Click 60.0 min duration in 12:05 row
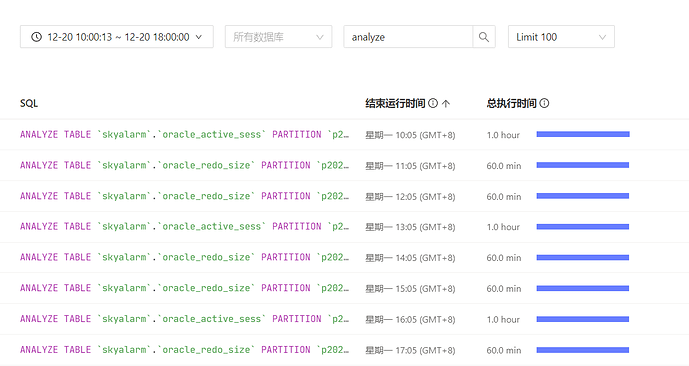This screenshot has height=366, width=689. 504,196
